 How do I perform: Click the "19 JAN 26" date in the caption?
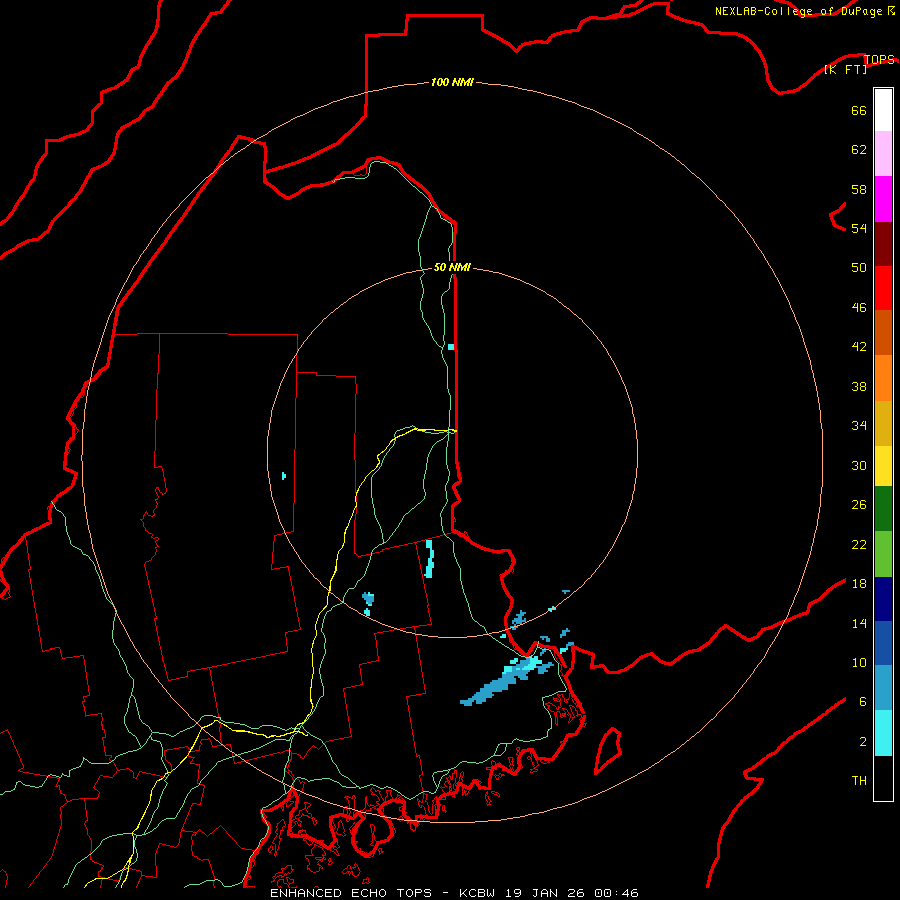coord(546,893)
